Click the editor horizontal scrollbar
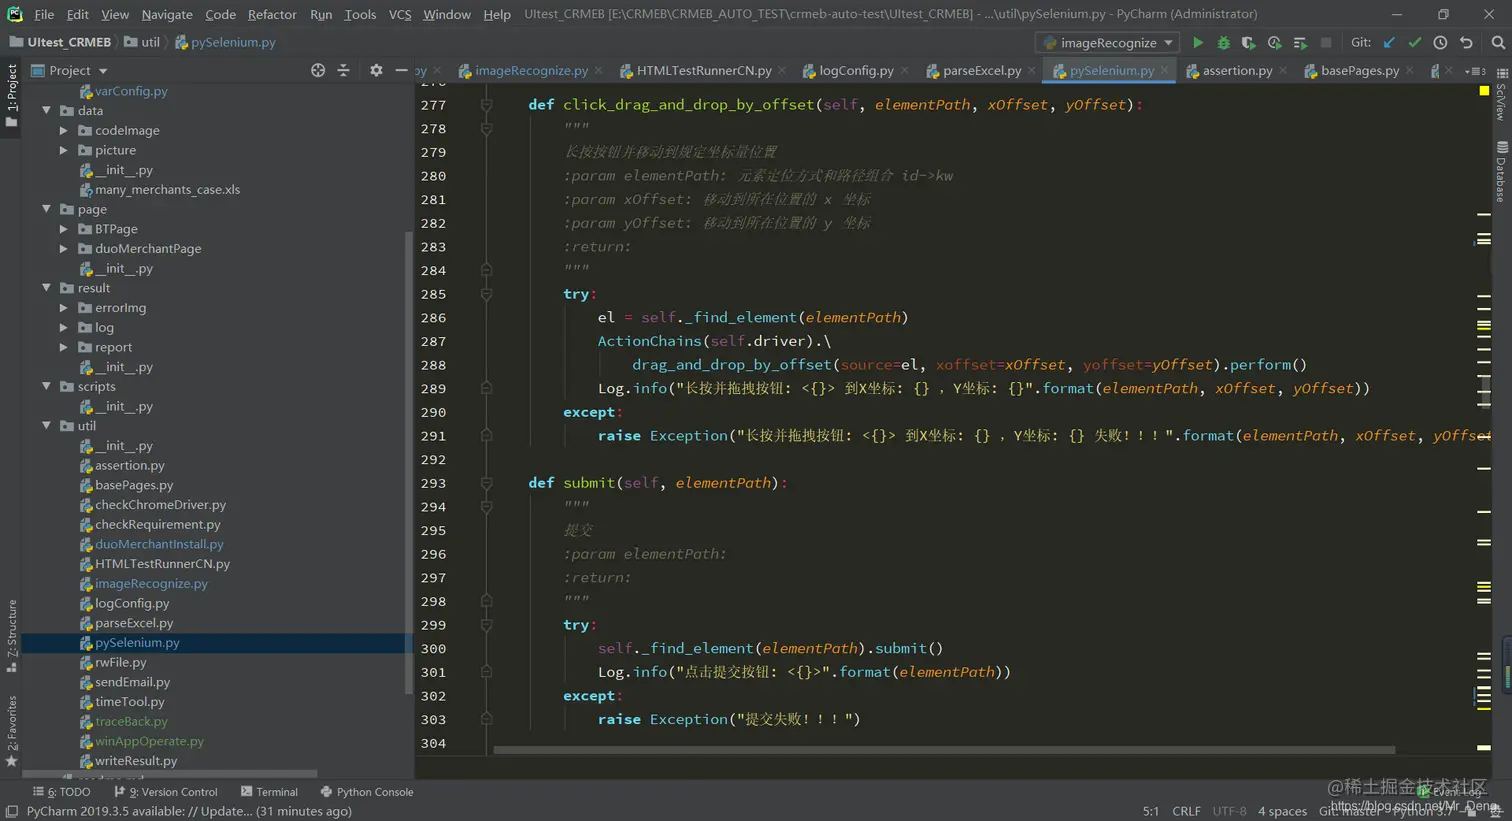This screenshot has height=821, width=1512. click(943, 749)
